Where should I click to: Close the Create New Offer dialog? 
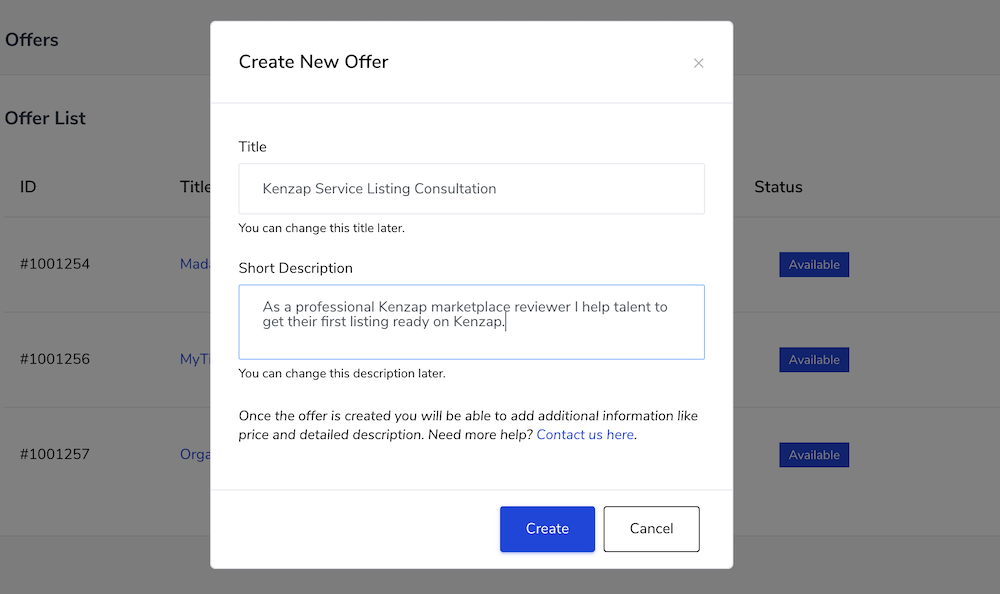coord(698,63)
